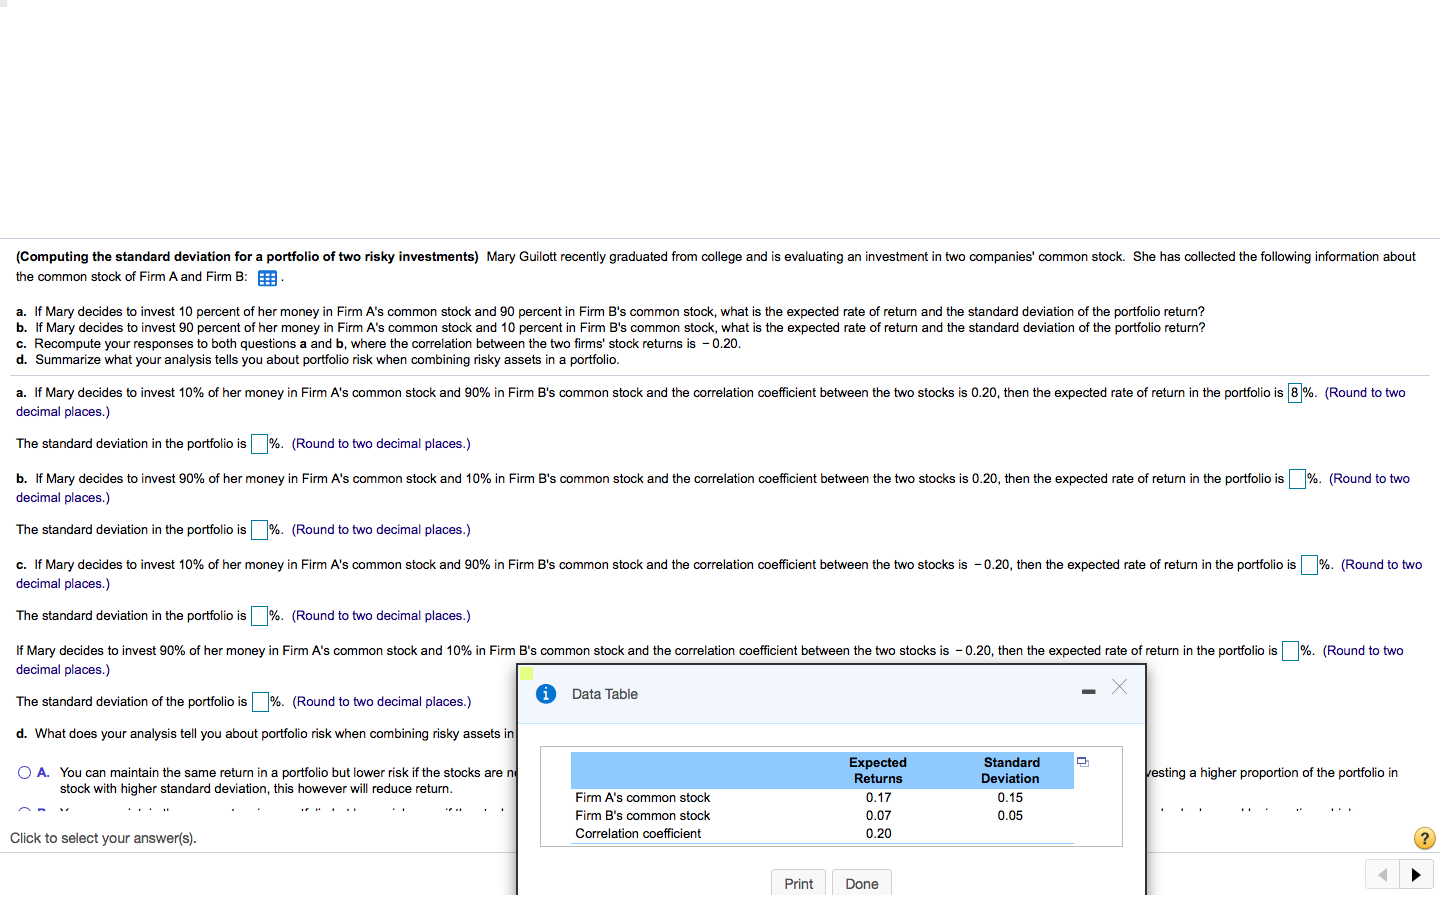Click the forward navigation arrow
The image size is (1440, 900).
1416,873
